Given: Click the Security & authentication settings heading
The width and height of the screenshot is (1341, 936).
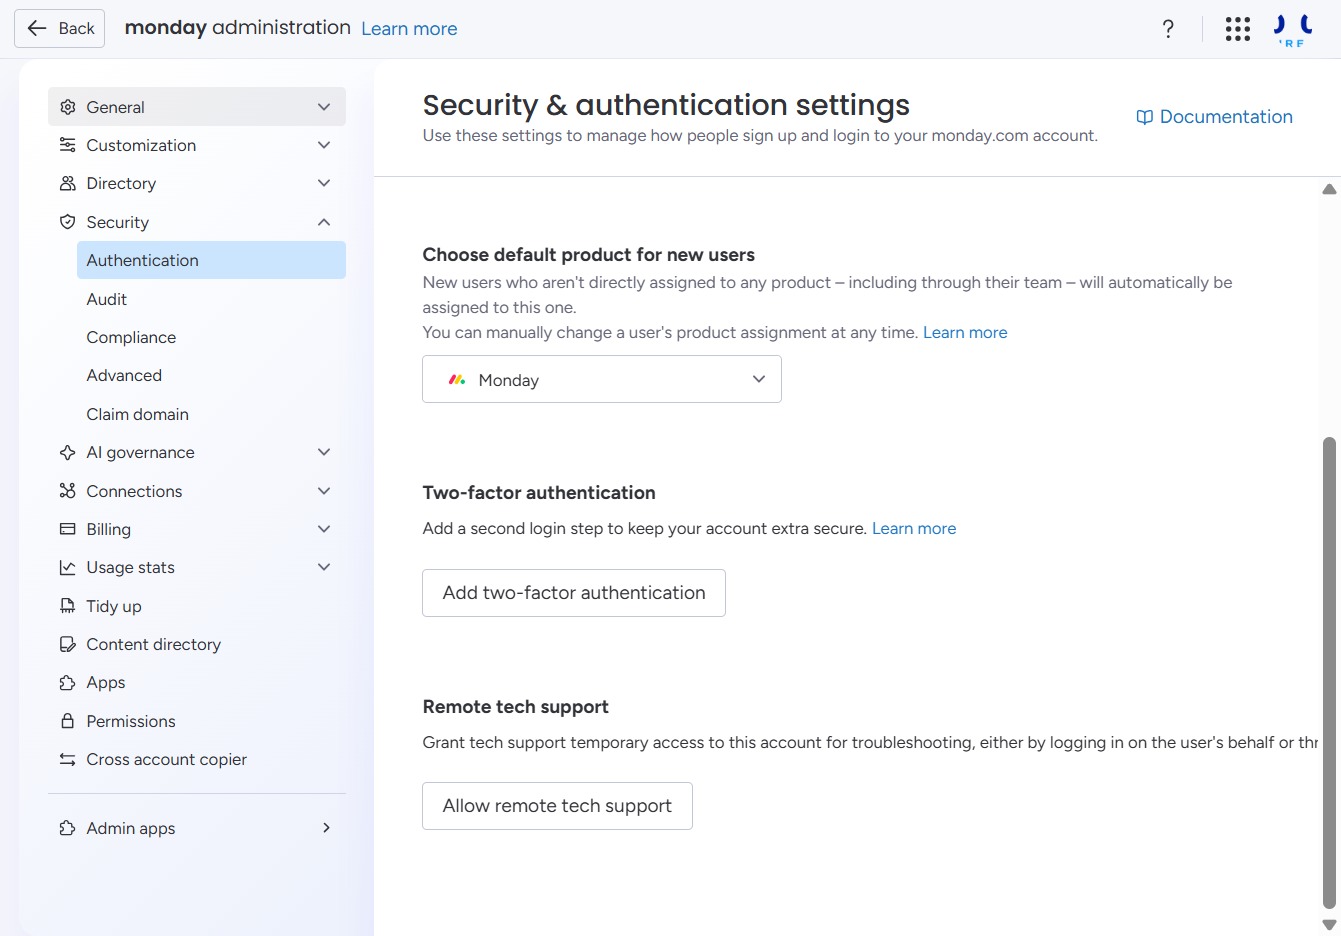Looking at the screenshot, I should 666,105.
